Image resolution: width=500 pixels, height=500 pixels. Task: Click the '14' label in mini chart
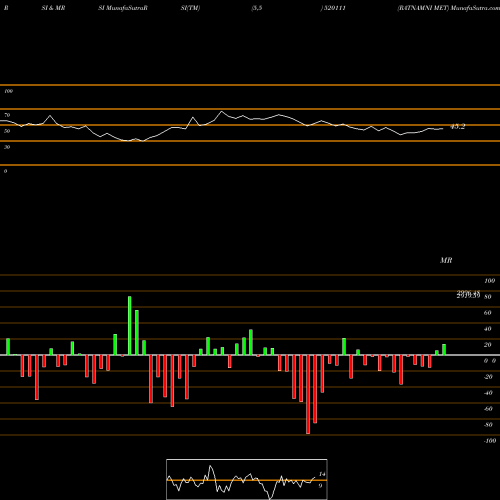pos(322,474)
